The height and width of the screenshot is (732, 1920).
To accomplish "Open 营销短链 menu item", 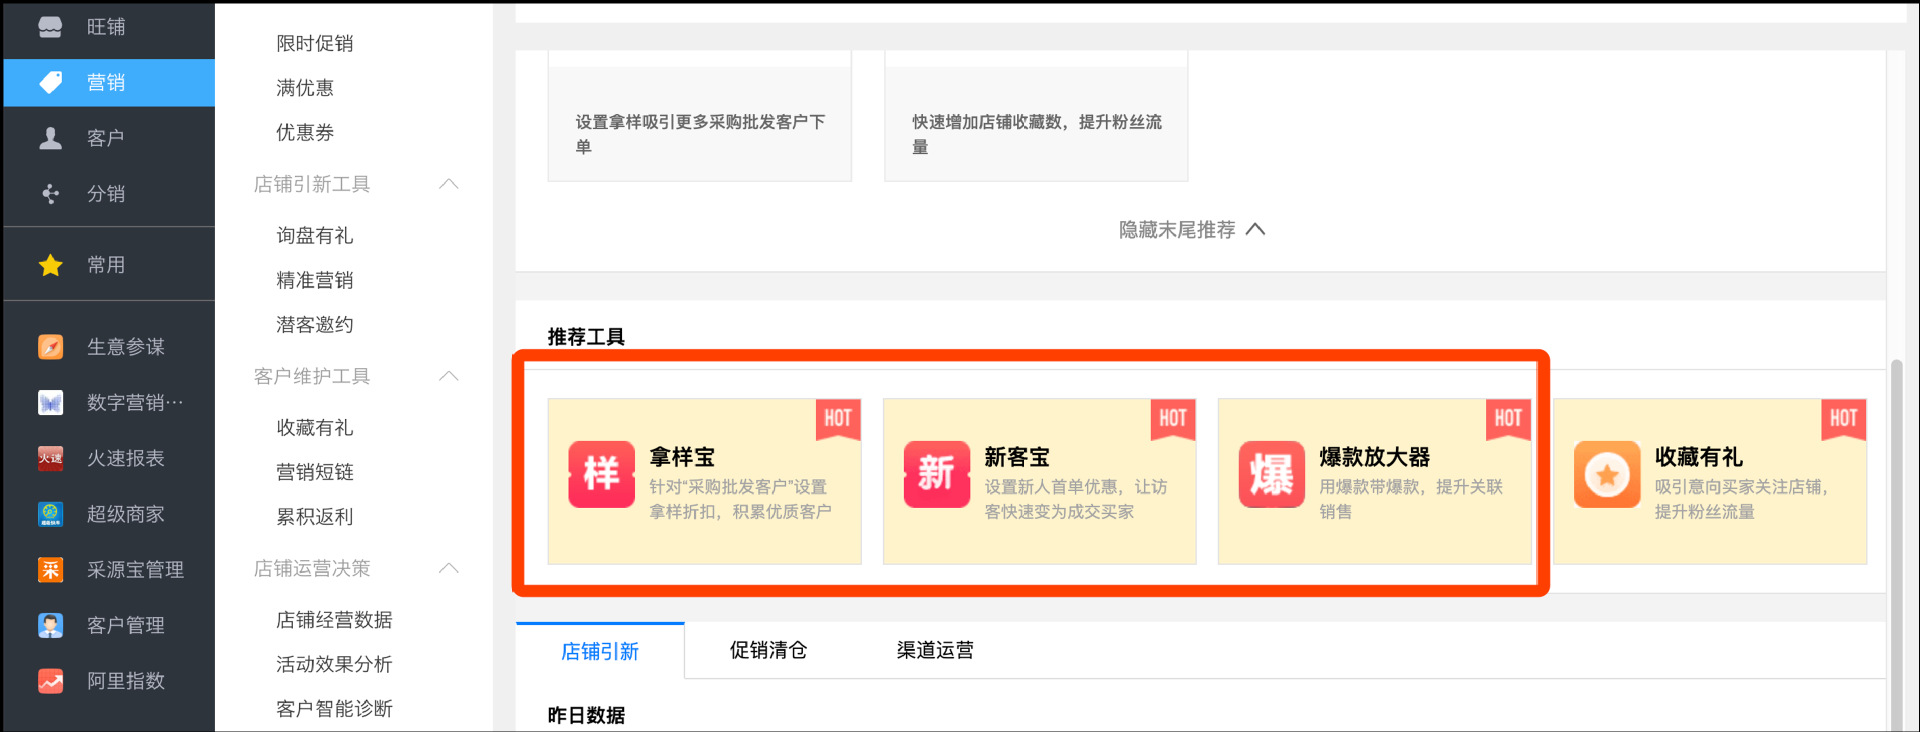I will coord(315,472).
